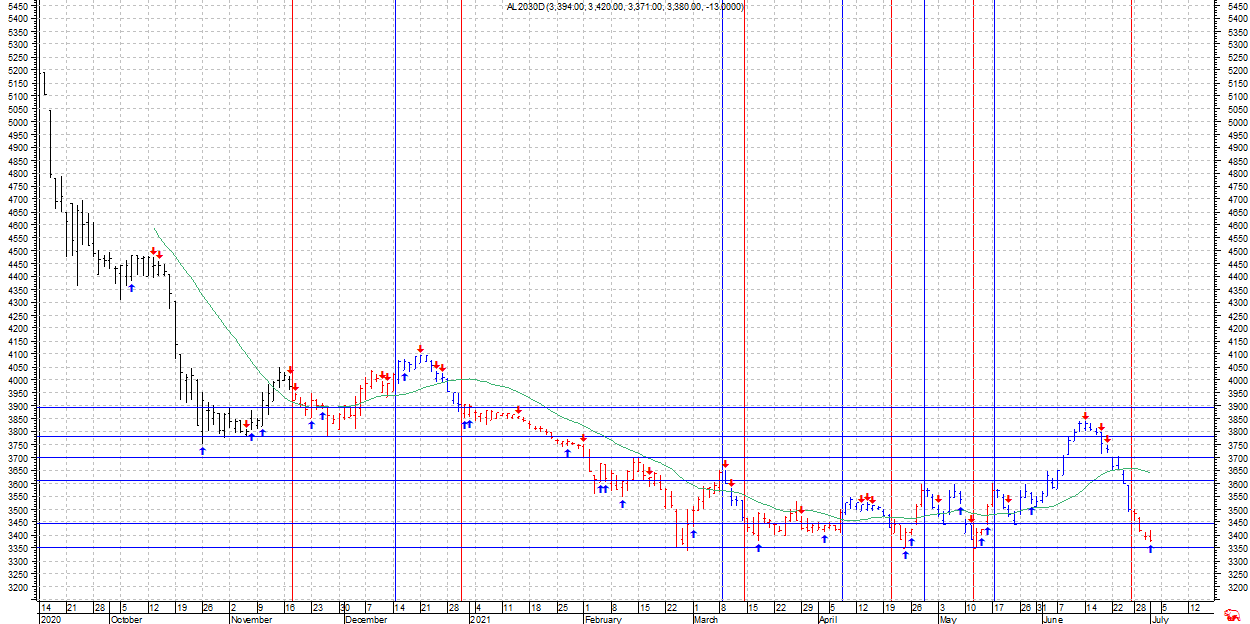Screen dimensions: 1250x624
Task: Click the rightmost blue up arrow signal
Action: (1150, 548)
